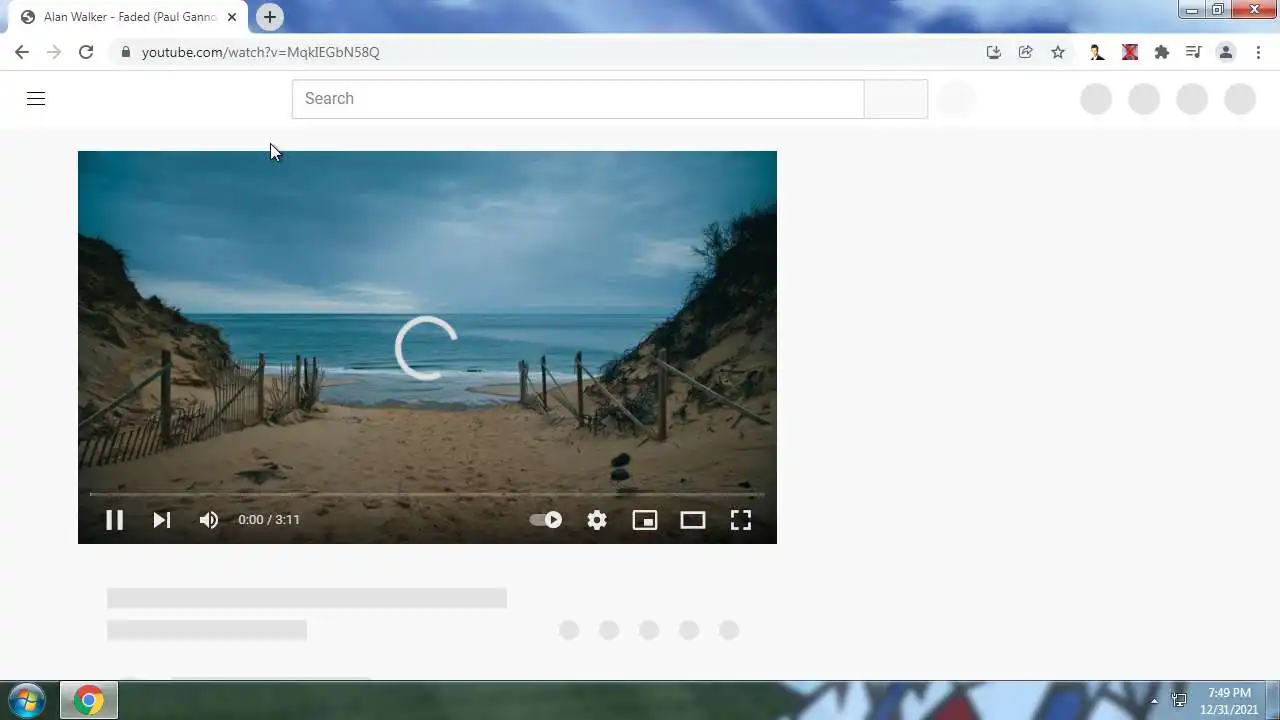Viewport: 1280px width, 720px height.
Task: Toggle the autoplay switch
Action: 546,520
